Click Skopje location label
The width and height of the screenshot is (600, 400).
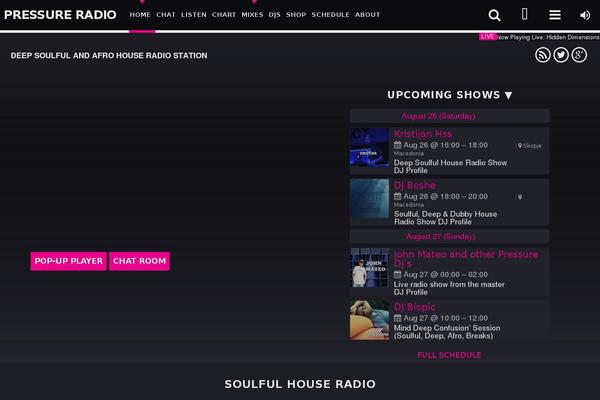(532, 146)
